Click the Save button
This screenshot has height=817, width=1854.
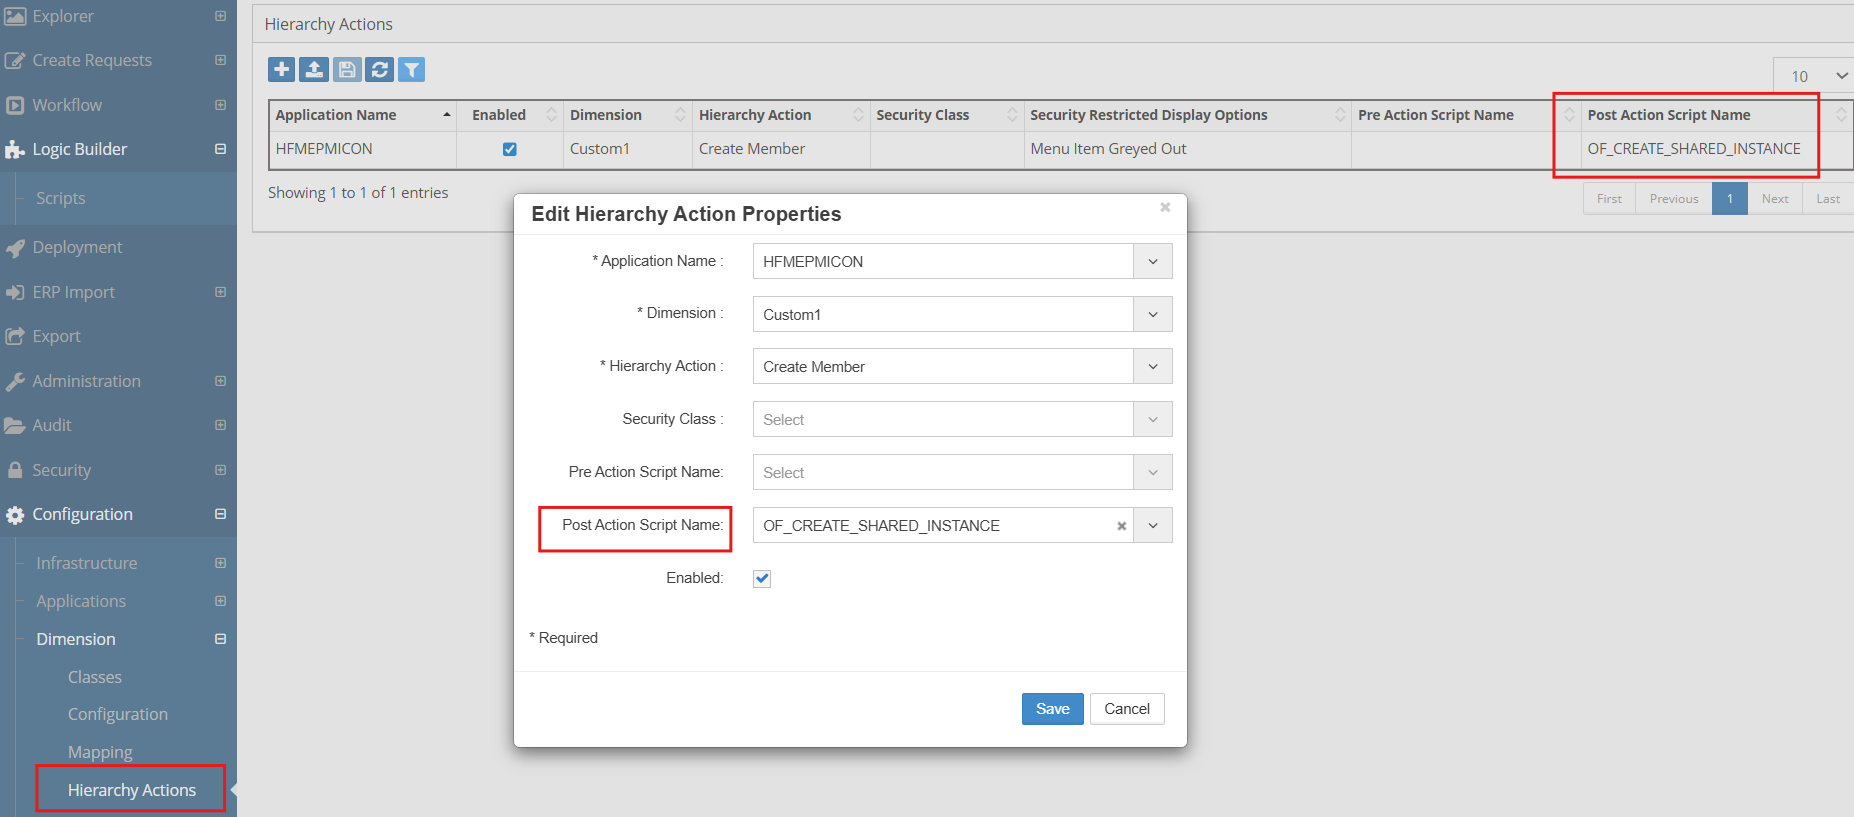[x=1052, y=709]
